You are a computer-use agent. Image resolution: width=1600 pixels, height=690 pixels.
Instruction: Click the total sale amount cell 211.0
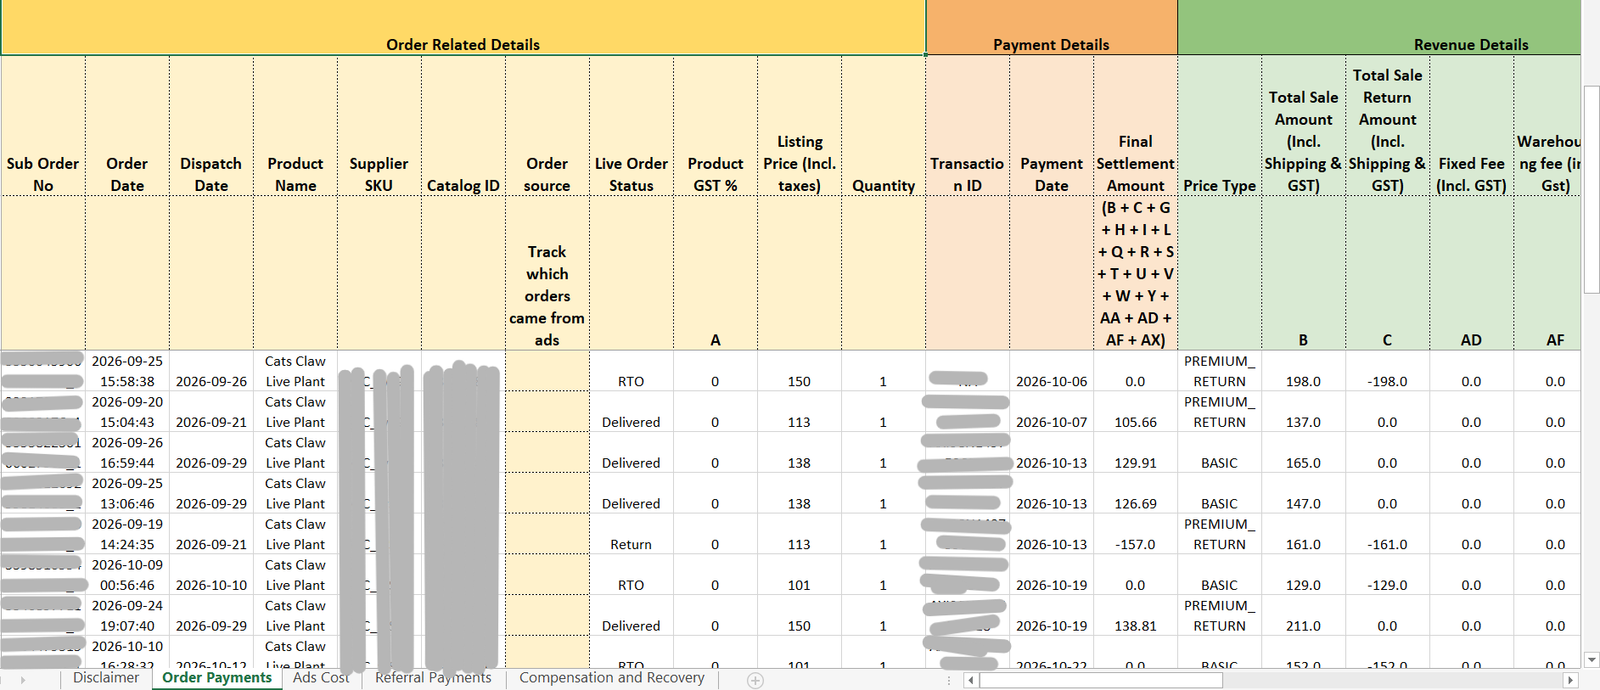(1303, 616)
